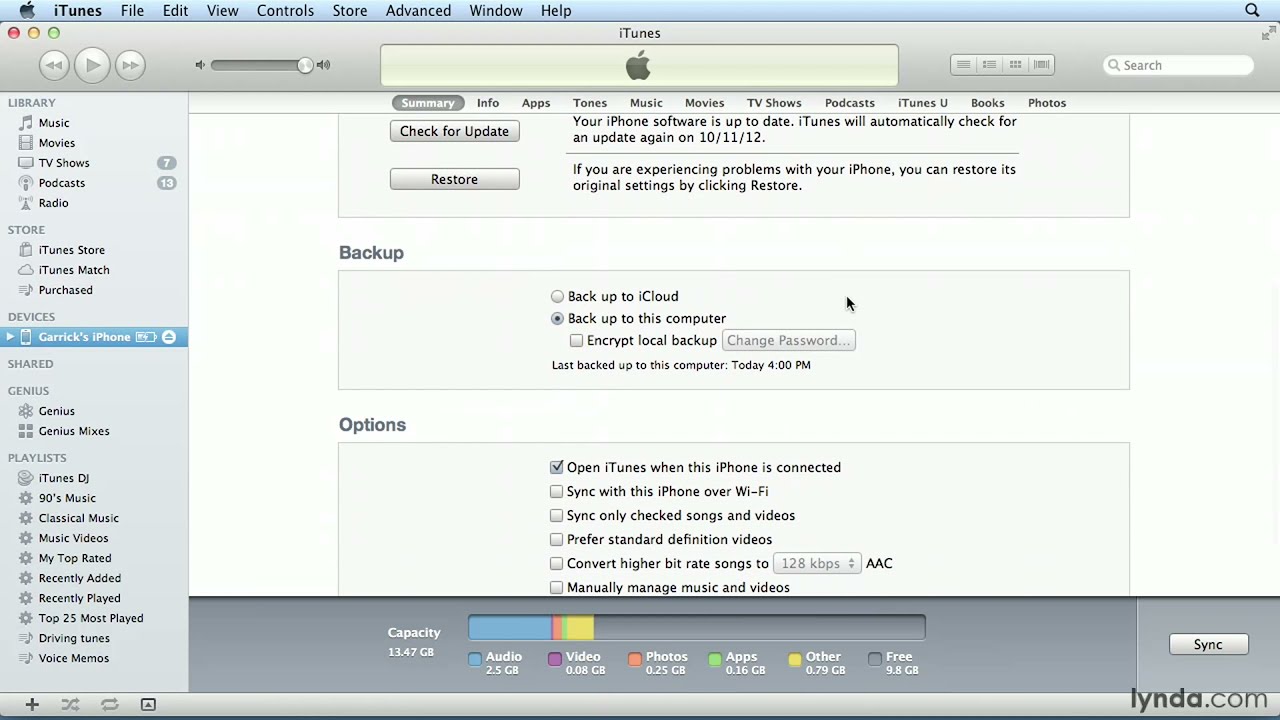Viewport: 1280px width, 720px height.
Task: Click the low volume speaker icon
Action: coord(200,65)
